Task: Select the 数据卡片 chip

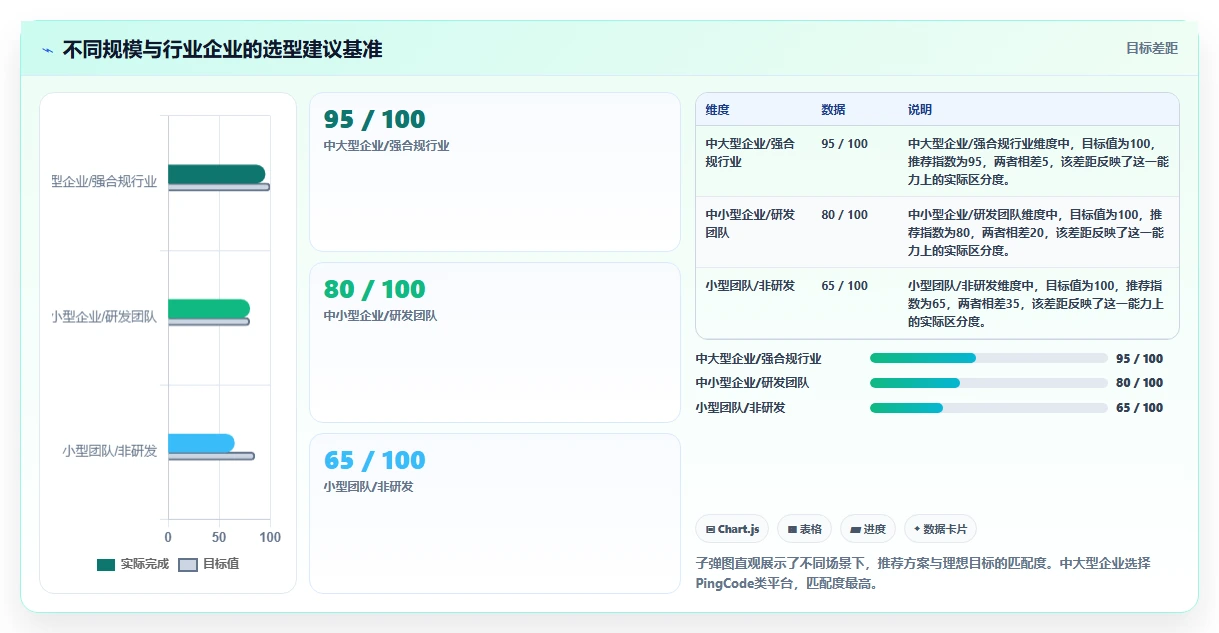Action: [x=941, y=529]
